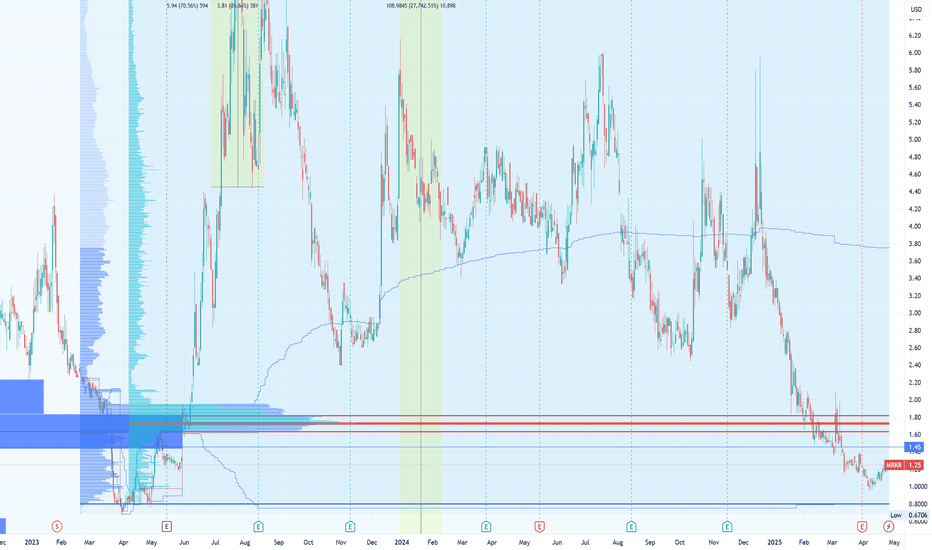932x550 pixels.
Task: Click the 3.81 (85.66%) measurement label
Action: 238,6
